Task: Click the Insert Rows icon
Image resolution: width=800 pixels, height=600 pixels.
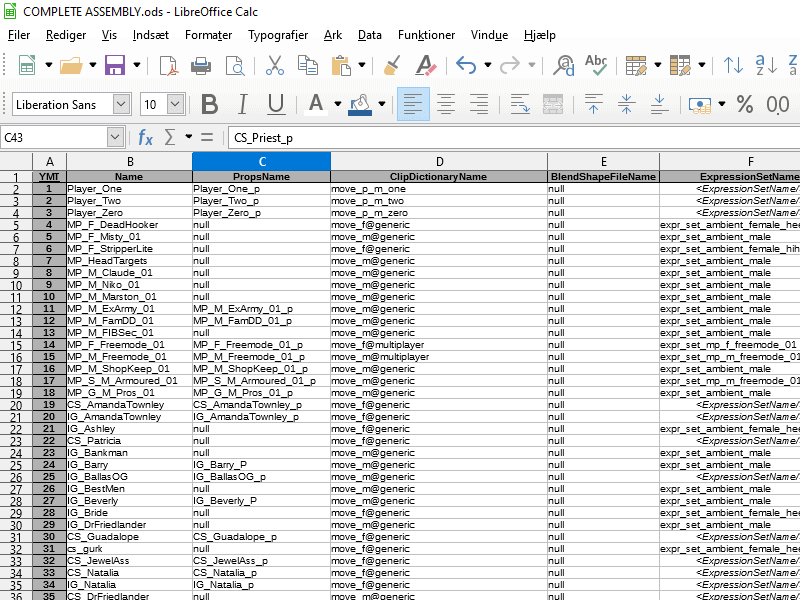Action: 636,65
